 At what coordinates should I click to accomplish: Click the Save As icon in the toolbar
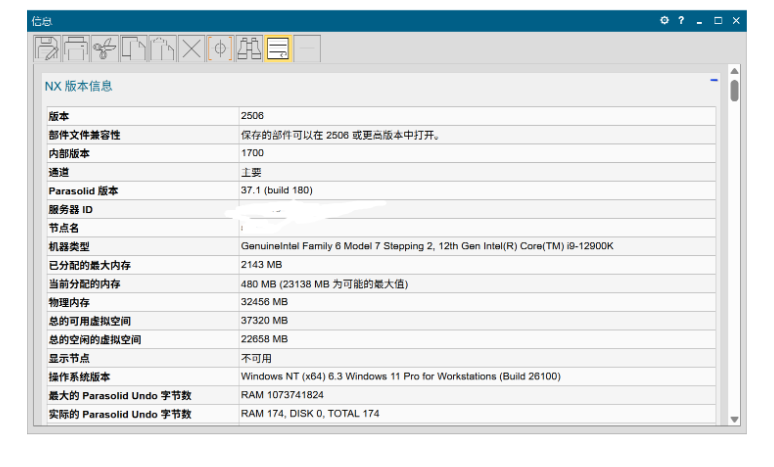point(46,48)
